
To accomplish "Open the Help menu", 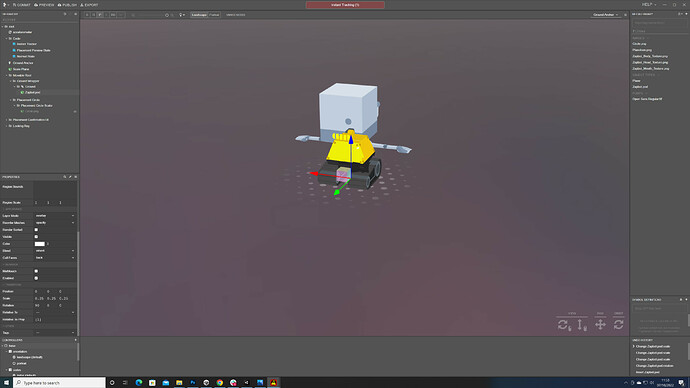I will point(649,4).
